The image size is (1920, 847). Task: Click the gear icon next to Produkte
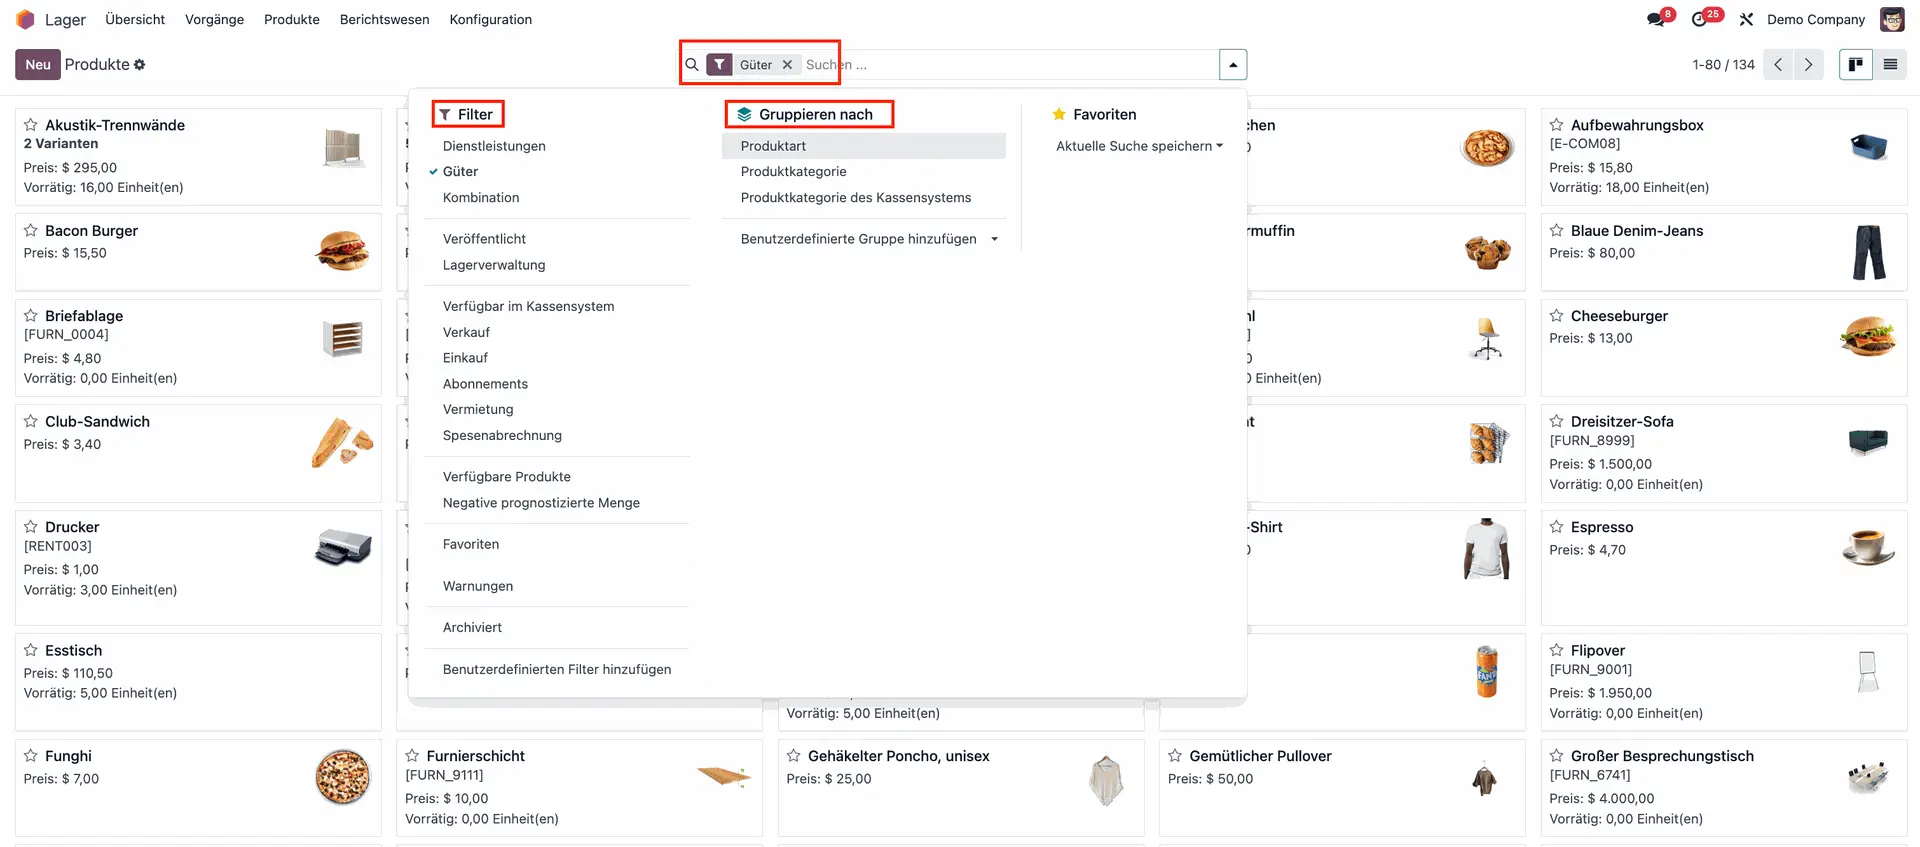[140, 64]
